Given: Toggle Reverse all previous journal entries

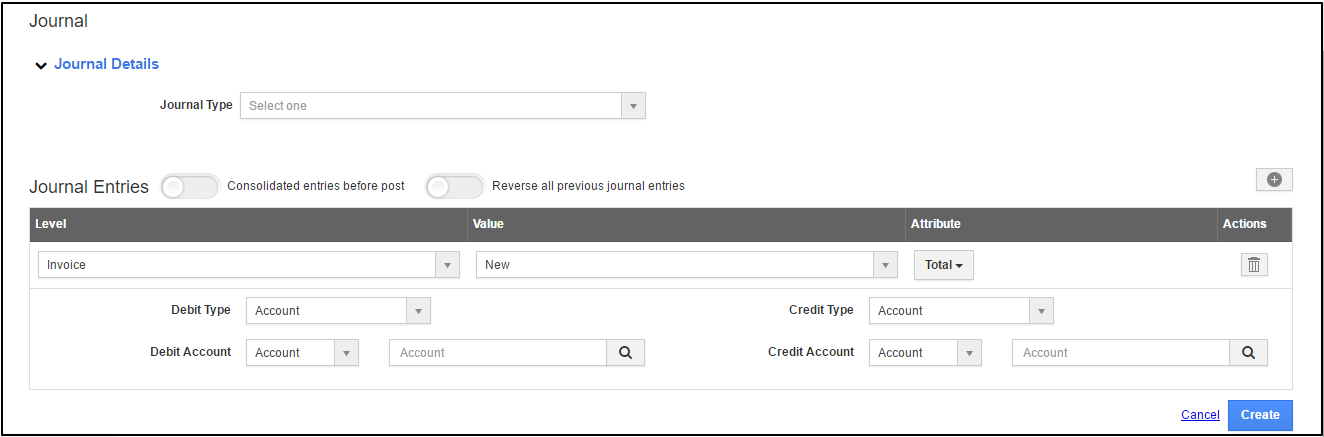Looking at the screenshot, I should 454,187.
